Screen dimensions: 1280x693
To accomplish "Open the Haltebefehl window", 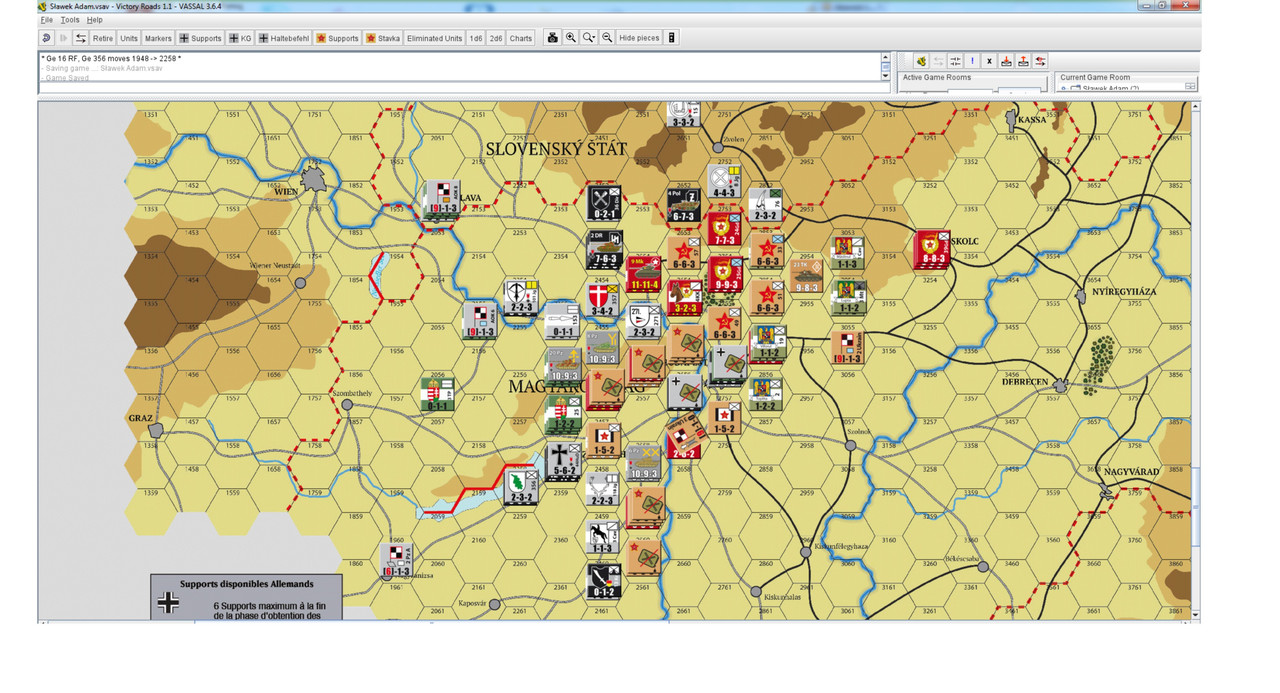I will 284,38.
